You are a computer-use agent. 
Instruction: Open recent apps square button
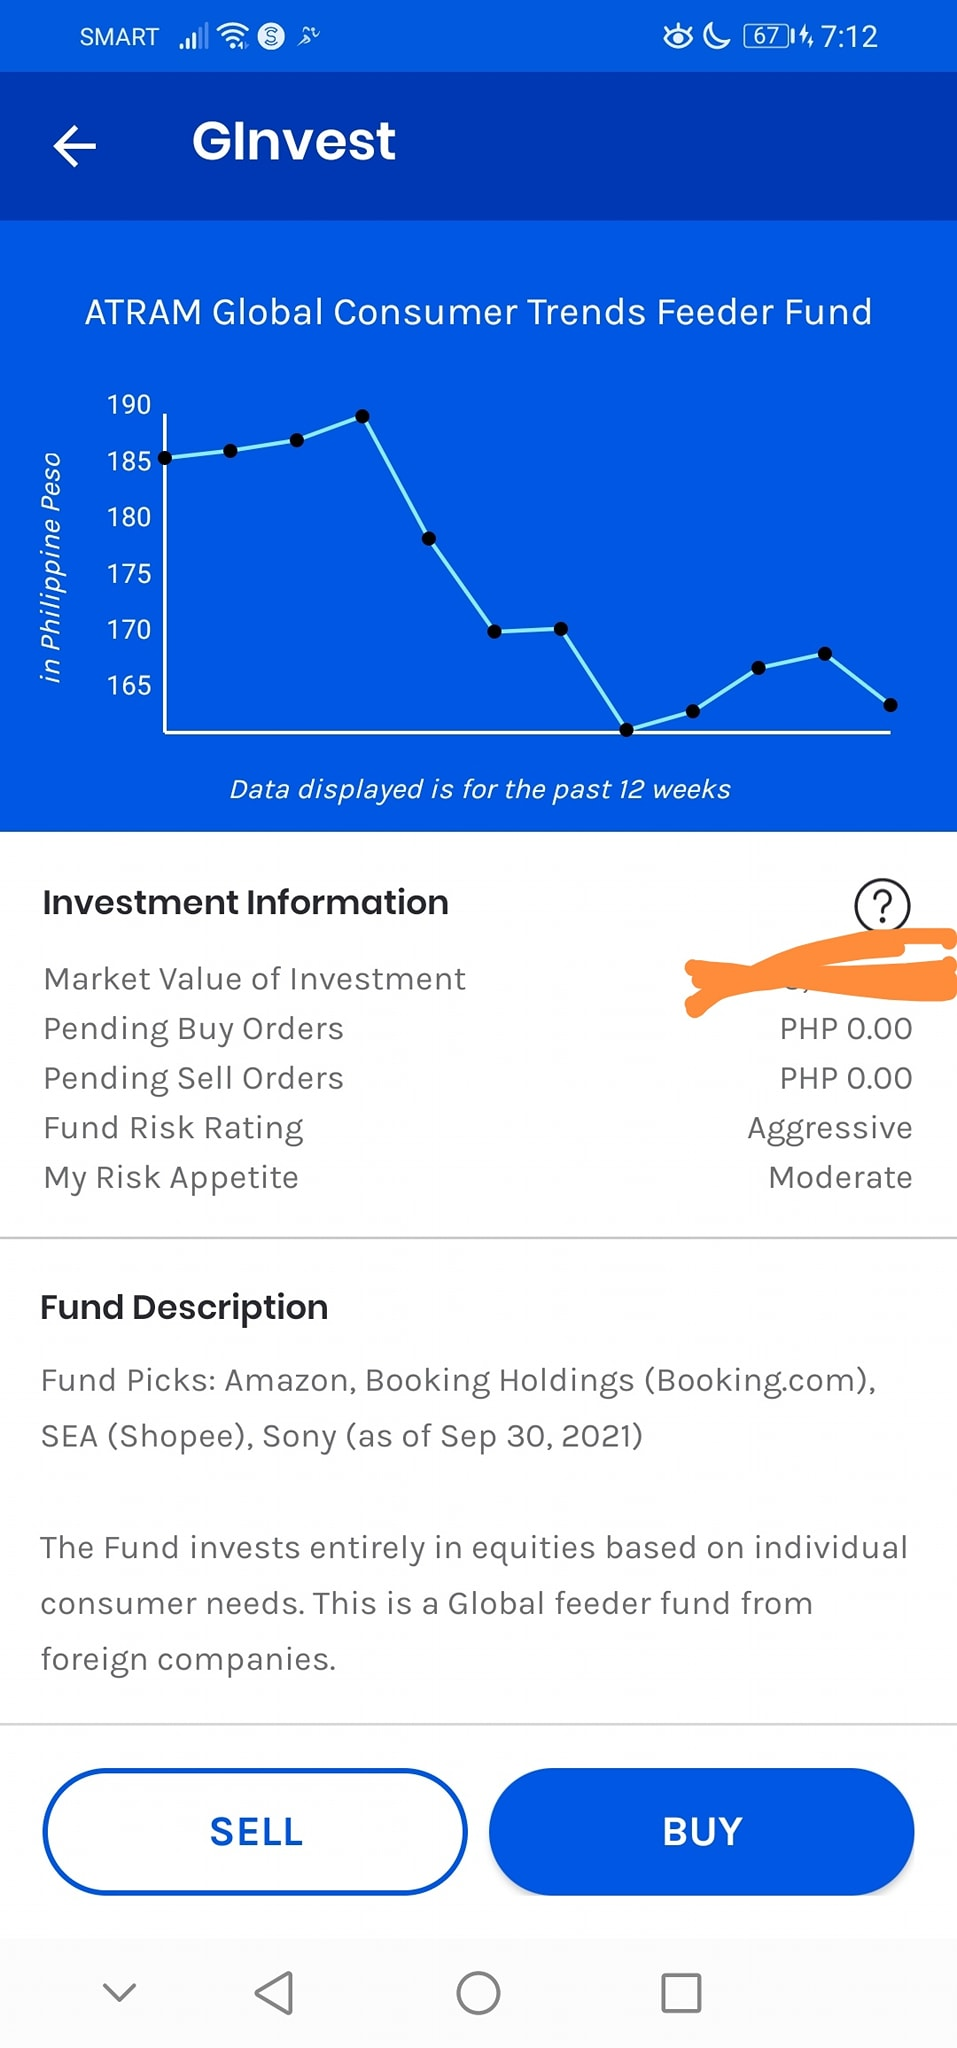pyautogui.click(x=681, y=1992)
